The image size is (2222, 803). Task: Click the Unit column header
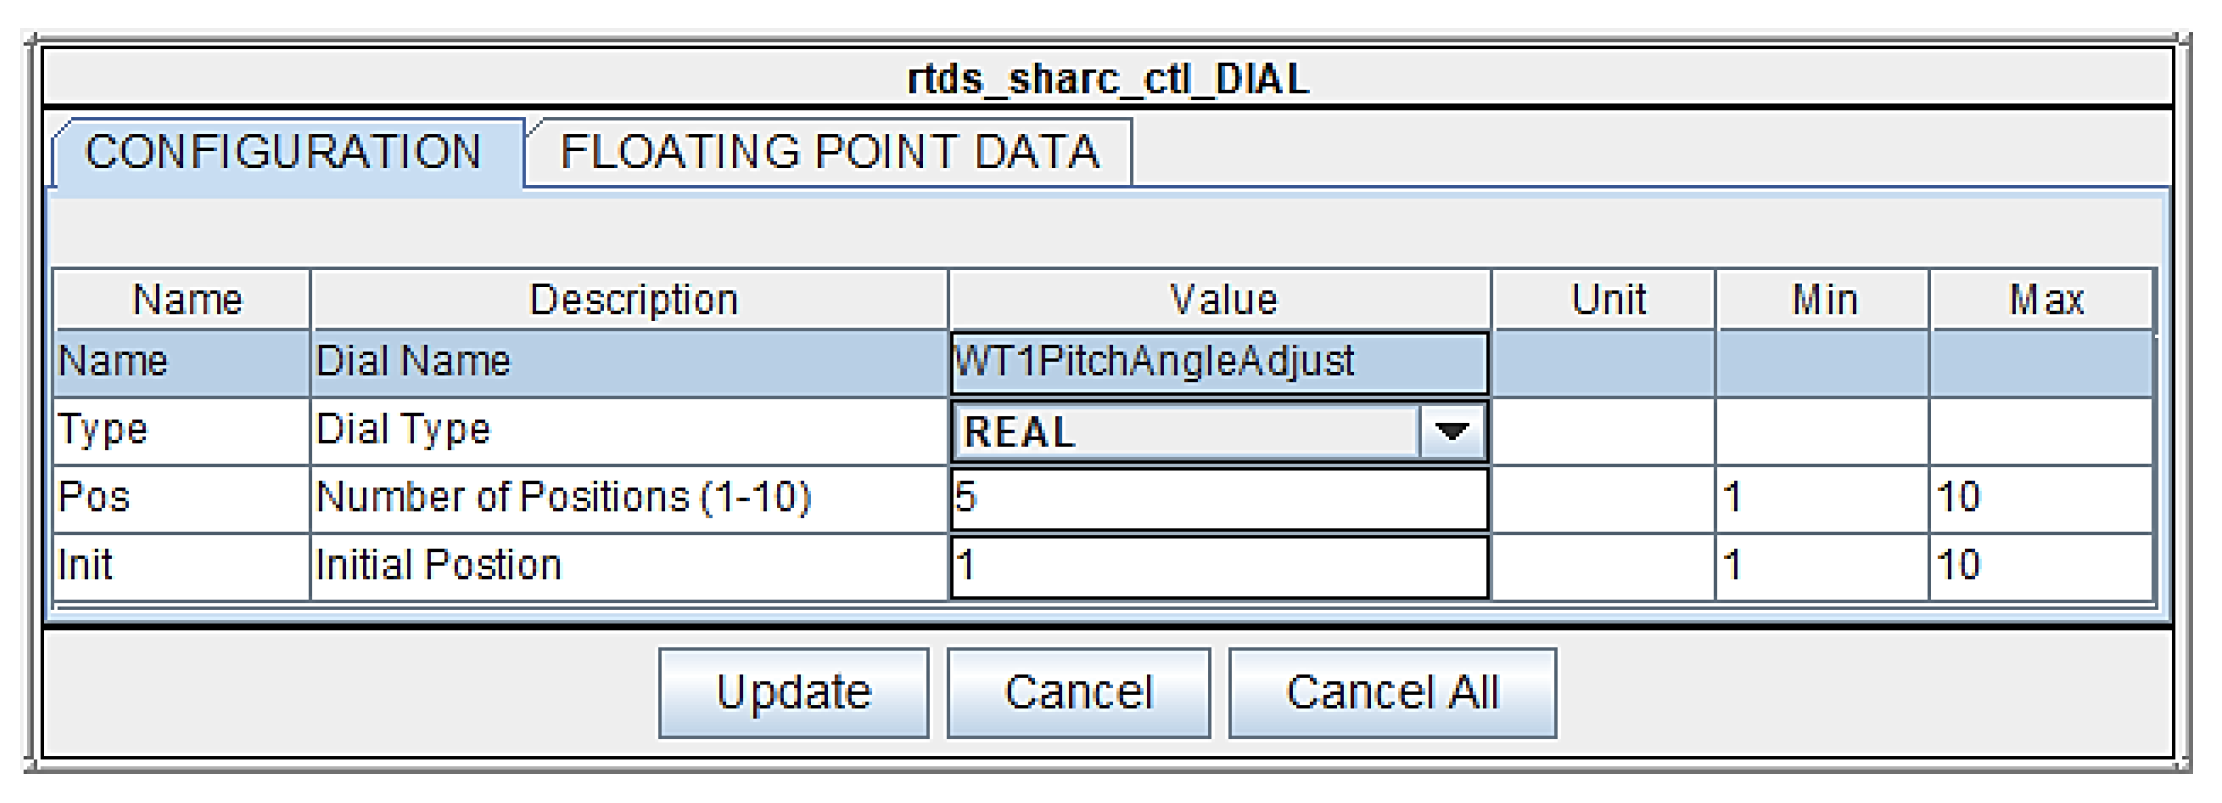(1607, 300)
